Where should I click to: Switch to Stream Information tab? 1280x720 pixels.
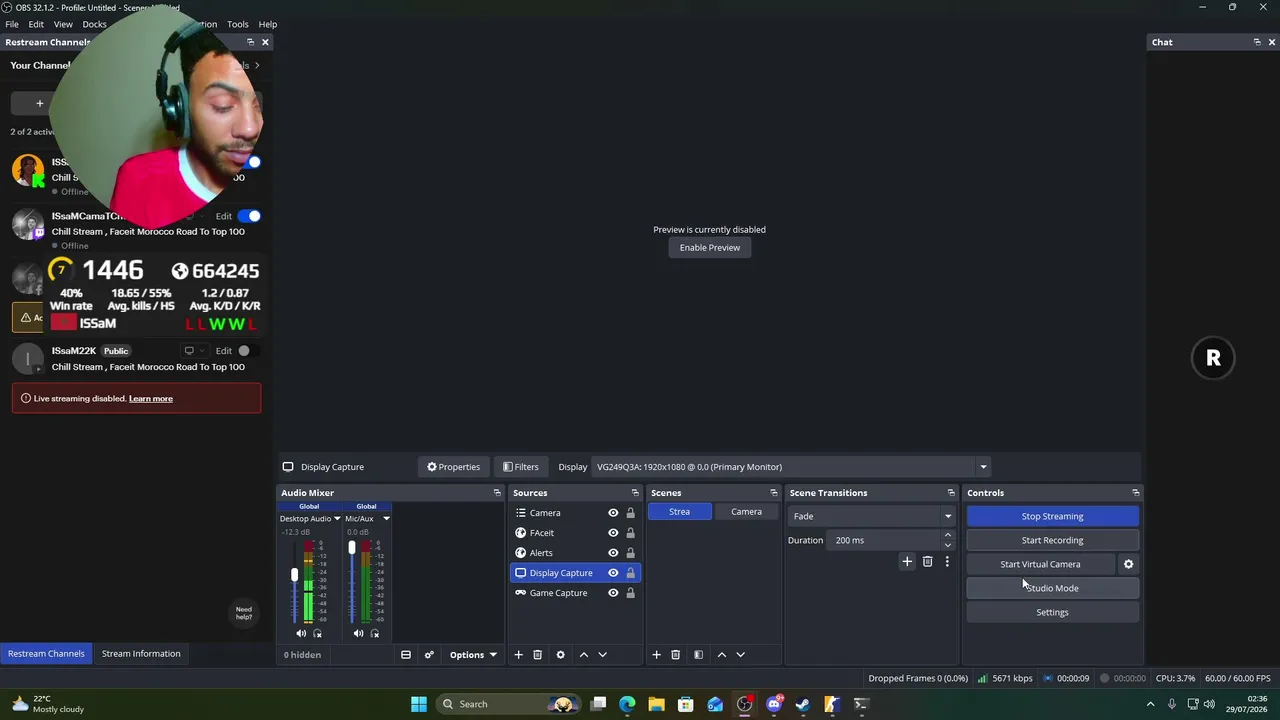pyautogui.click(x=141, y=654)
